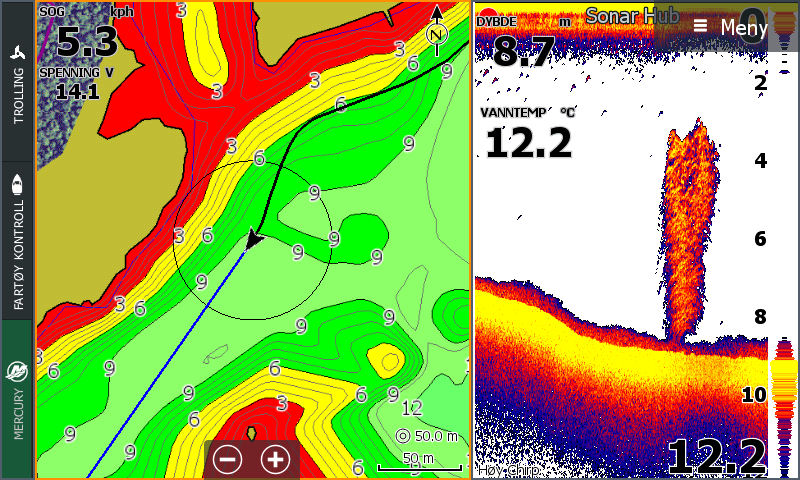Select the Sonar Hub source title
800x480 pixels.
coord(632,16)
